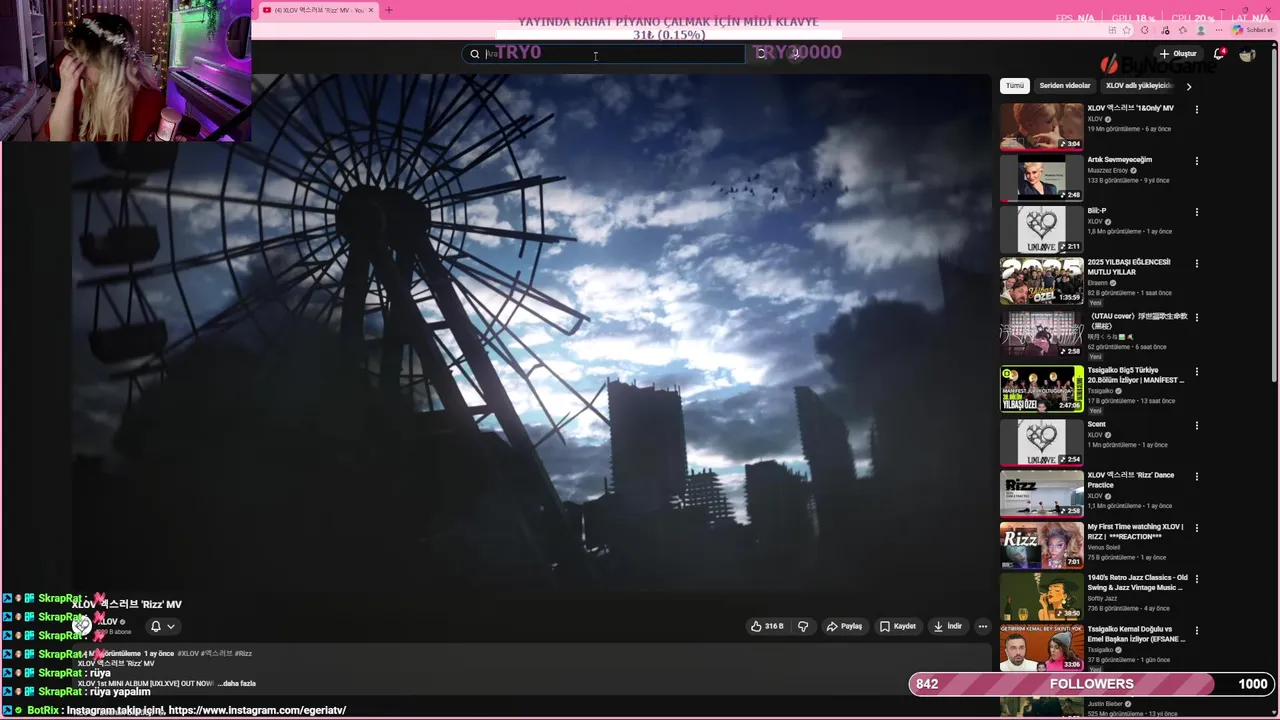Open options menu for 'Rizz' Dance Practice
The height and width of the screenshot is (720, 1280).
point(1196,476)
